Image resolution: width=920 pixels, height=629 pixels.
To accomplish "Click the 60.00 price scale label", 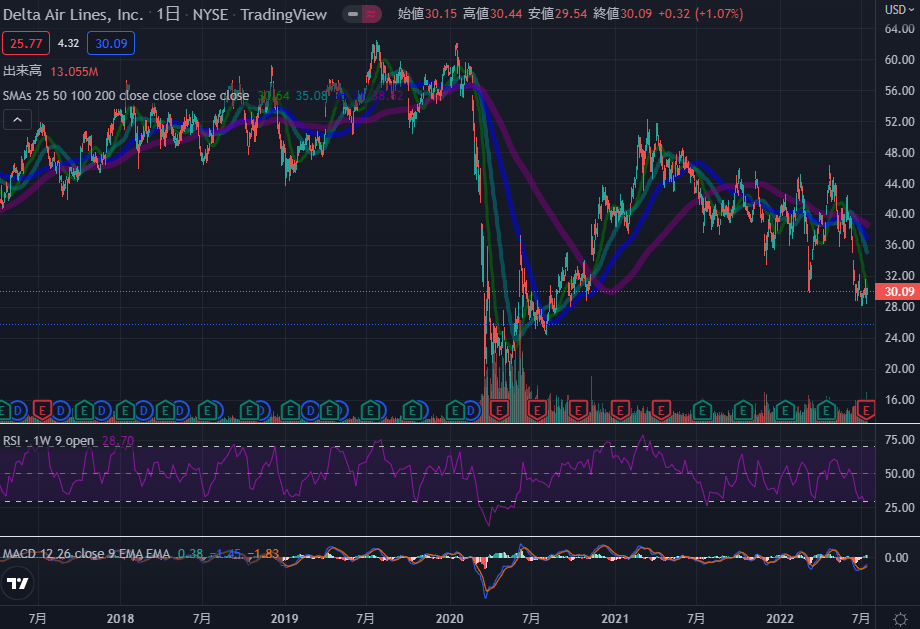I will (899, 60).
